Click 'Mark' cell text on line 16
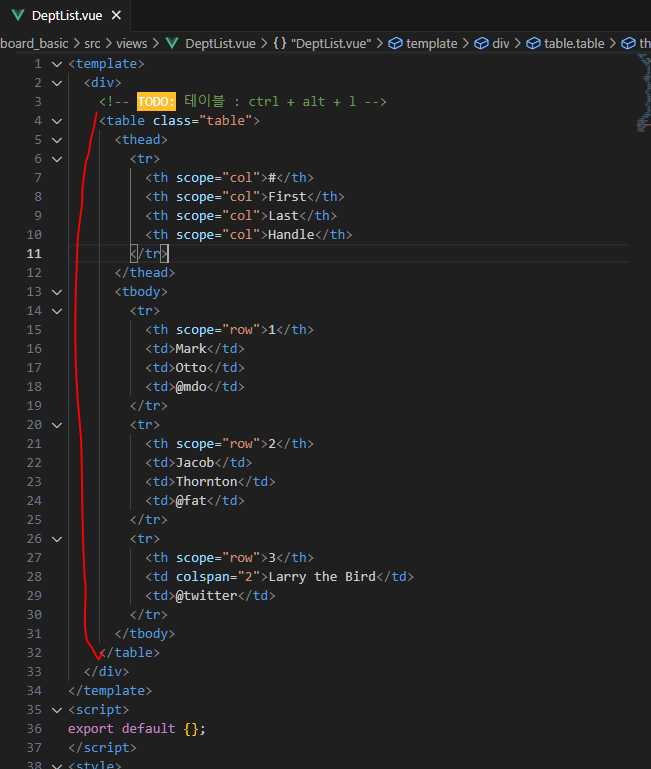Screen dimensions: 651x769 coord(191,349)
